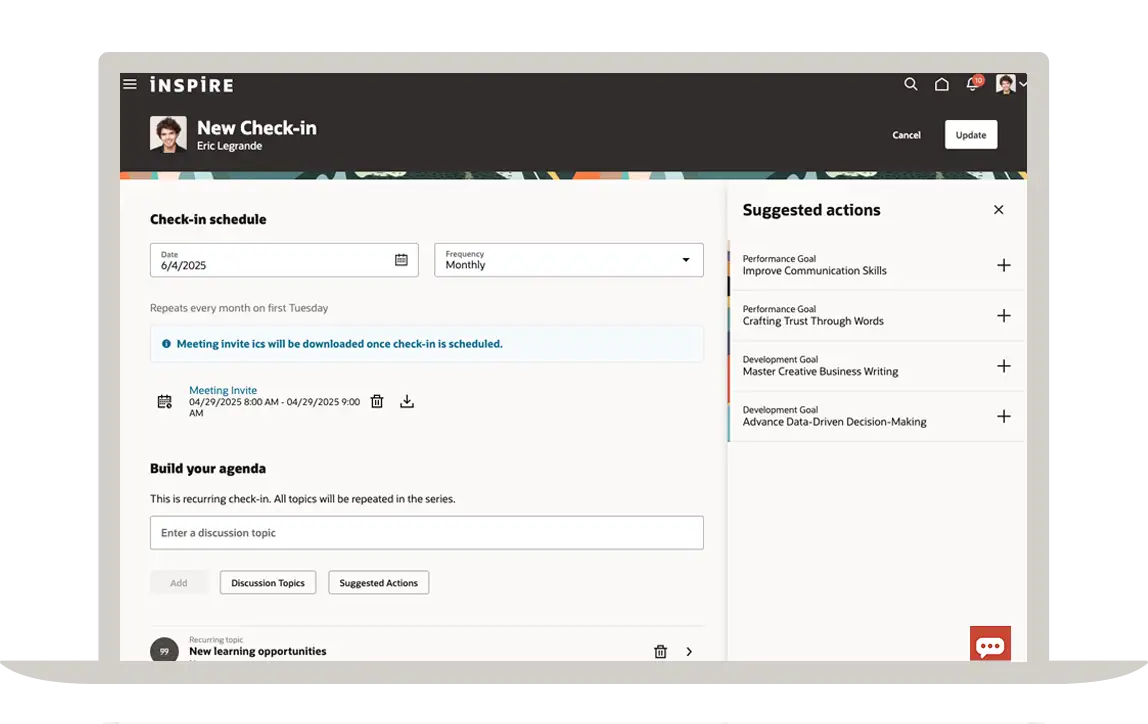Image resolution: width=1148 pixels, height=724 pixels.
Task: Expand the user profile menu
Action: (x=1011, y=85)
